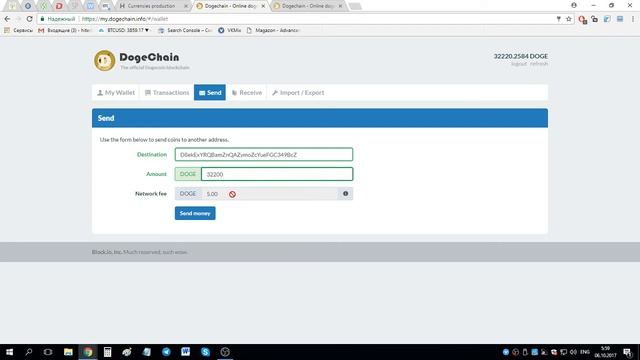Click the network fee info icon

click(345, 193)
